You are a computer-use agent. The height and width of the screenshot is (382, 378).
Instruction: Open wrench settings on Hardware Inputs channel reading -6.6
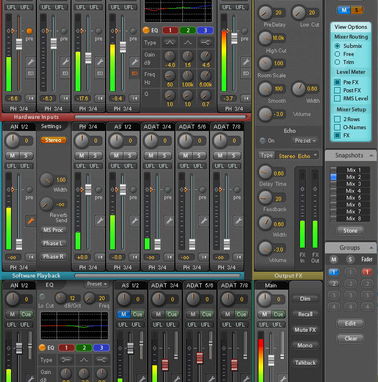click(x=30, y=62)
